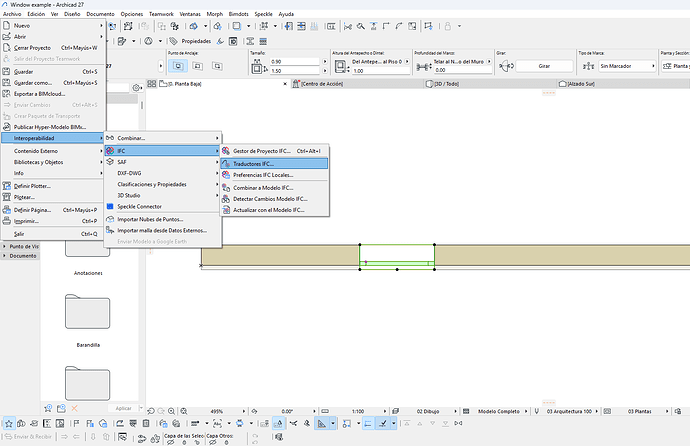Toggle the highlighted snap checkmark button
The image size is (690, 446).
tap(383, 424)
